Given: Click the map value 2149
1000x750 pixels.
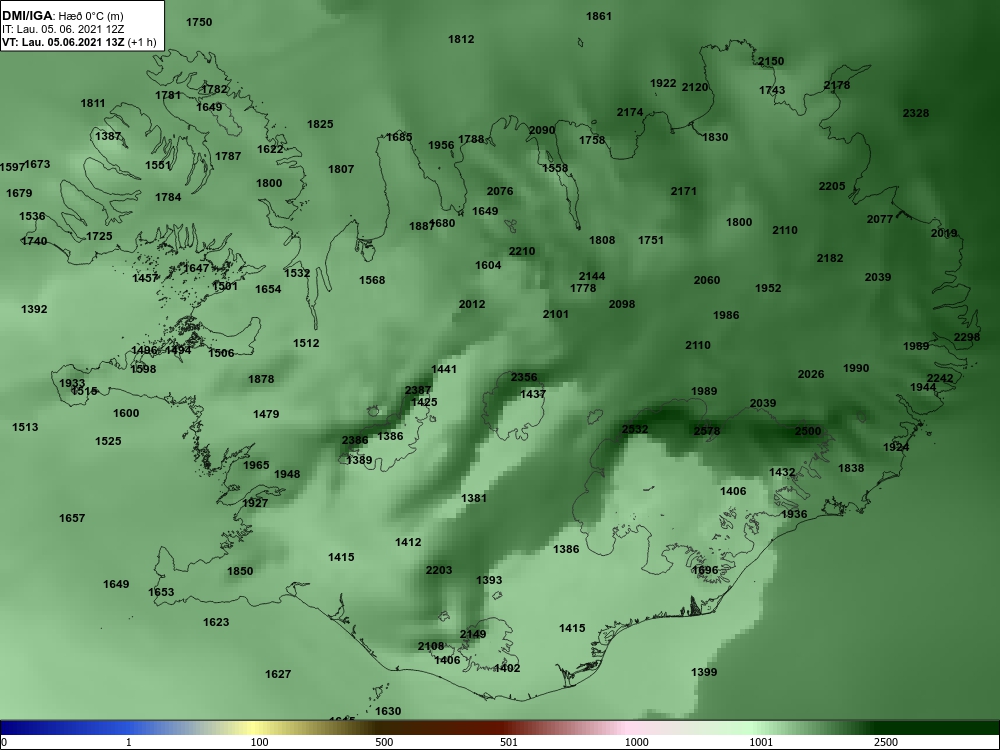Looking at the screenshot, I should (x=473, y=634).
